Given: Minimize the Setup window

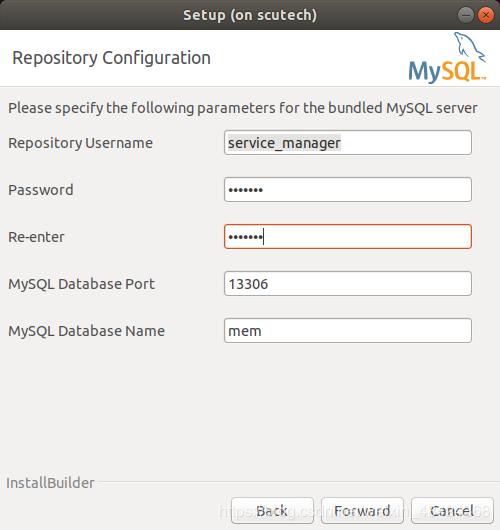Looking at the screenshot, I should coord(466,15).
